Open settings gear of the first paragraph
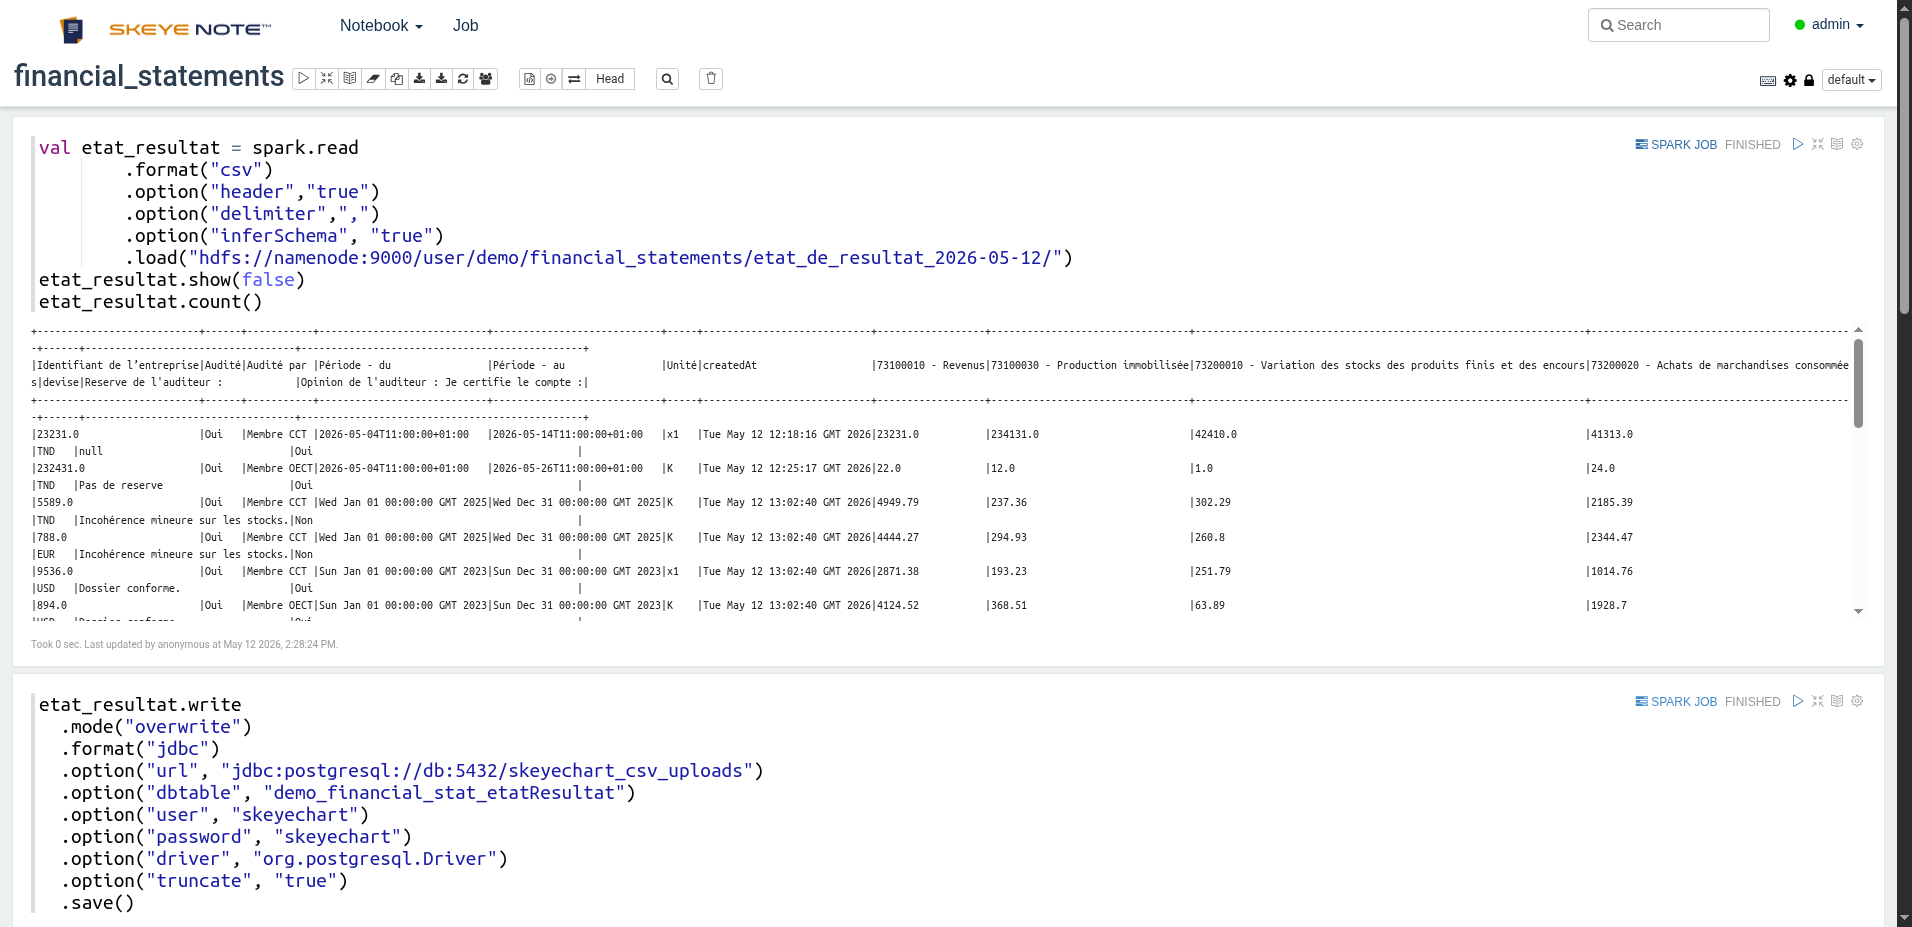 1857,144
